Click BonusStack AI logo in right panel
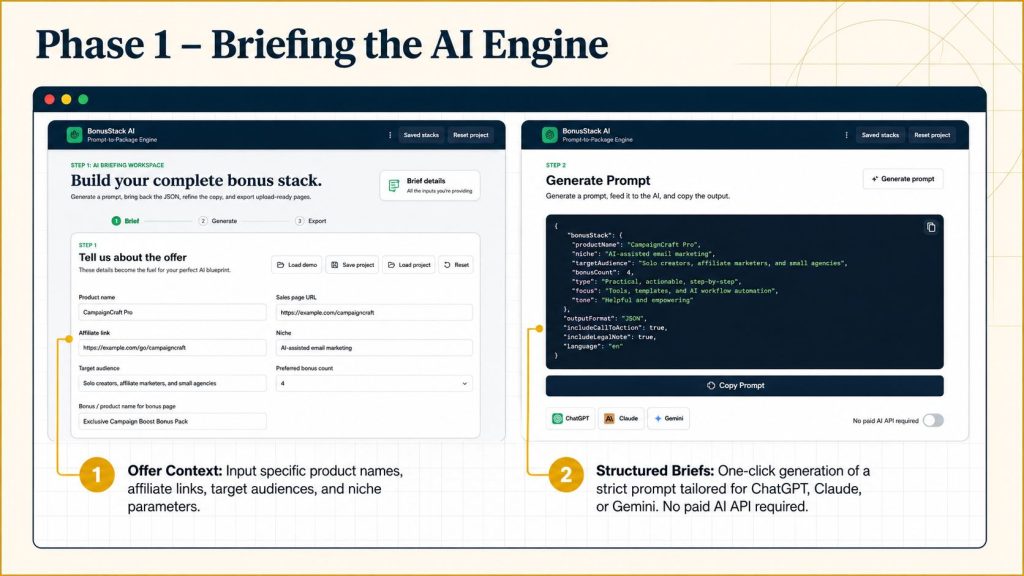 pos(550,135)
